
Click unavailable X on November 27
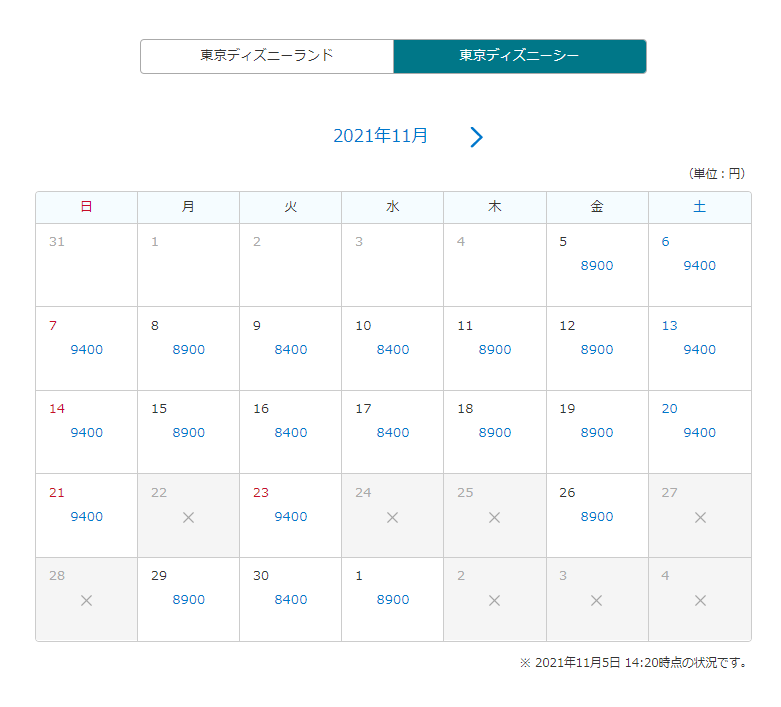point(700,518)
